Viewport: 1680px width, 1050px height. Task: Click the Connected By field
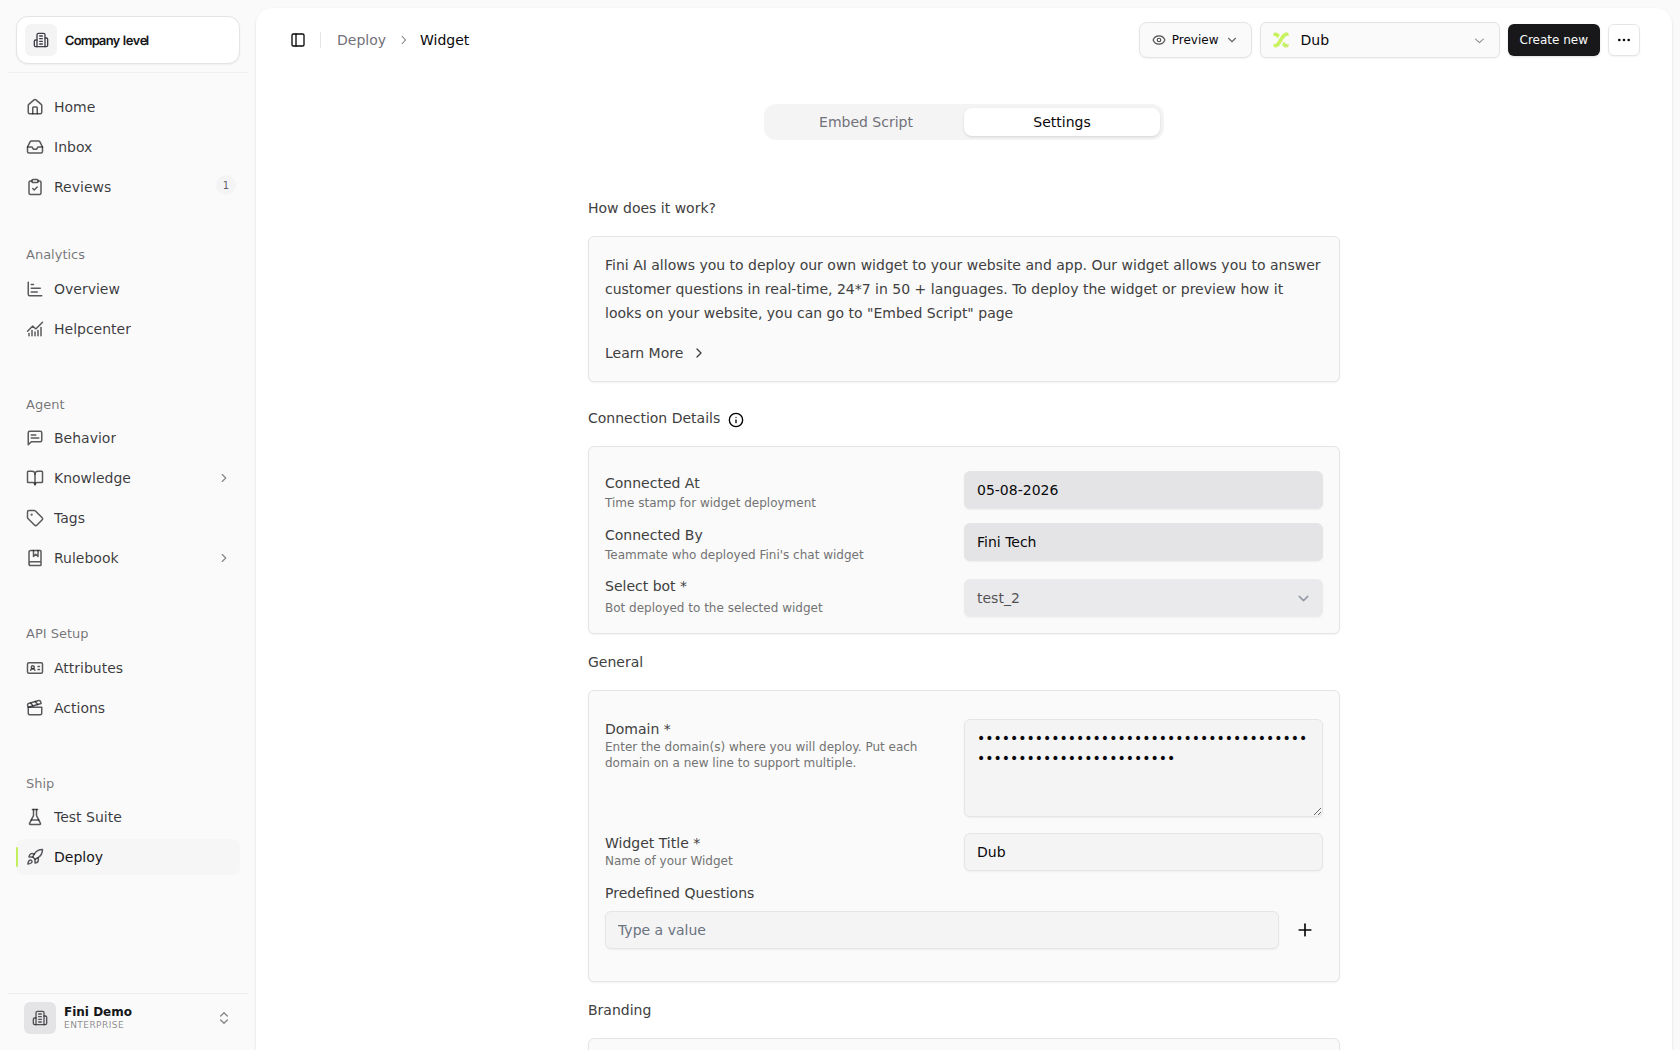(1143, 542)
